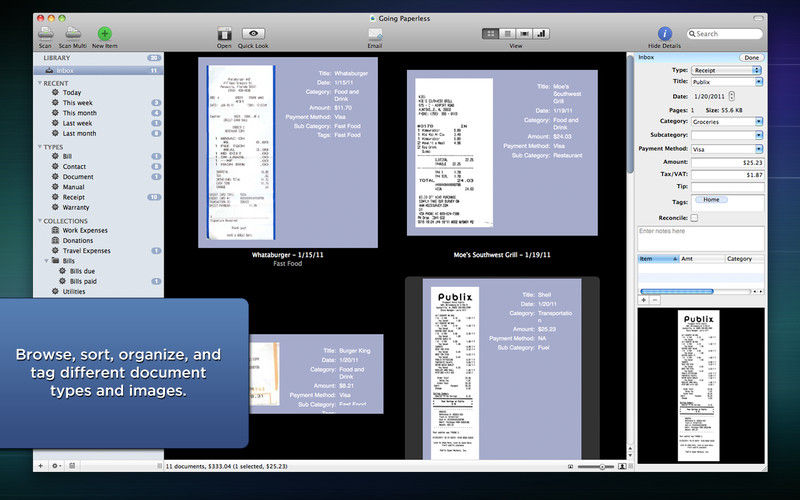Click the Search field in toolbar
The image size is (800, 500).
724,34
